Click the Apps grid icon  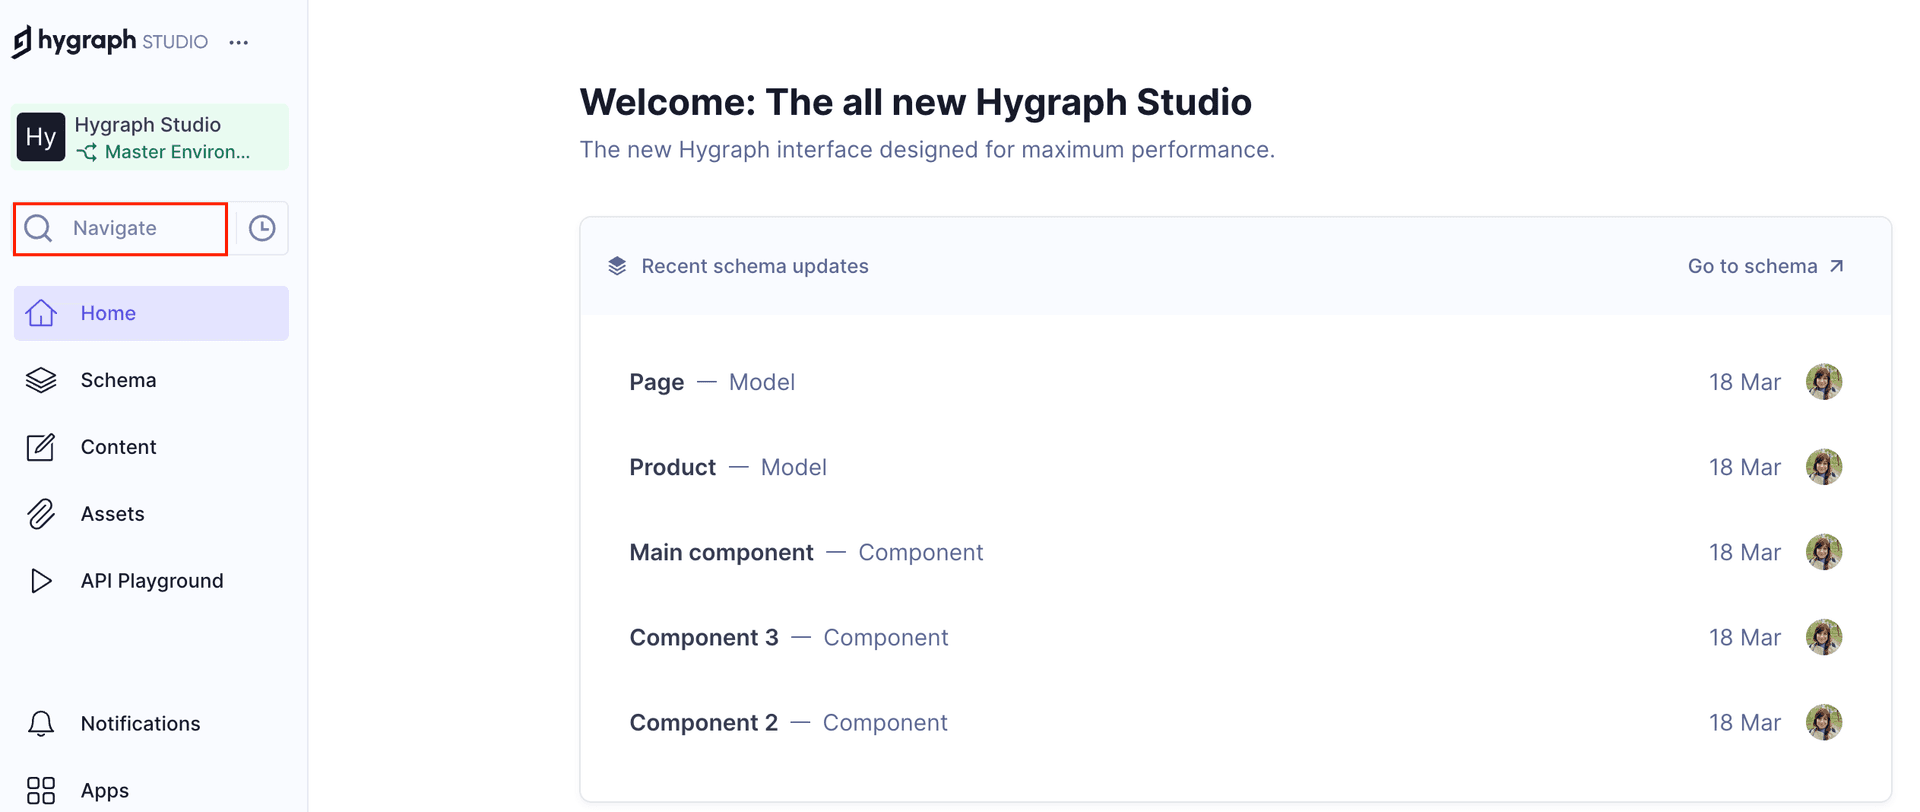41,791
